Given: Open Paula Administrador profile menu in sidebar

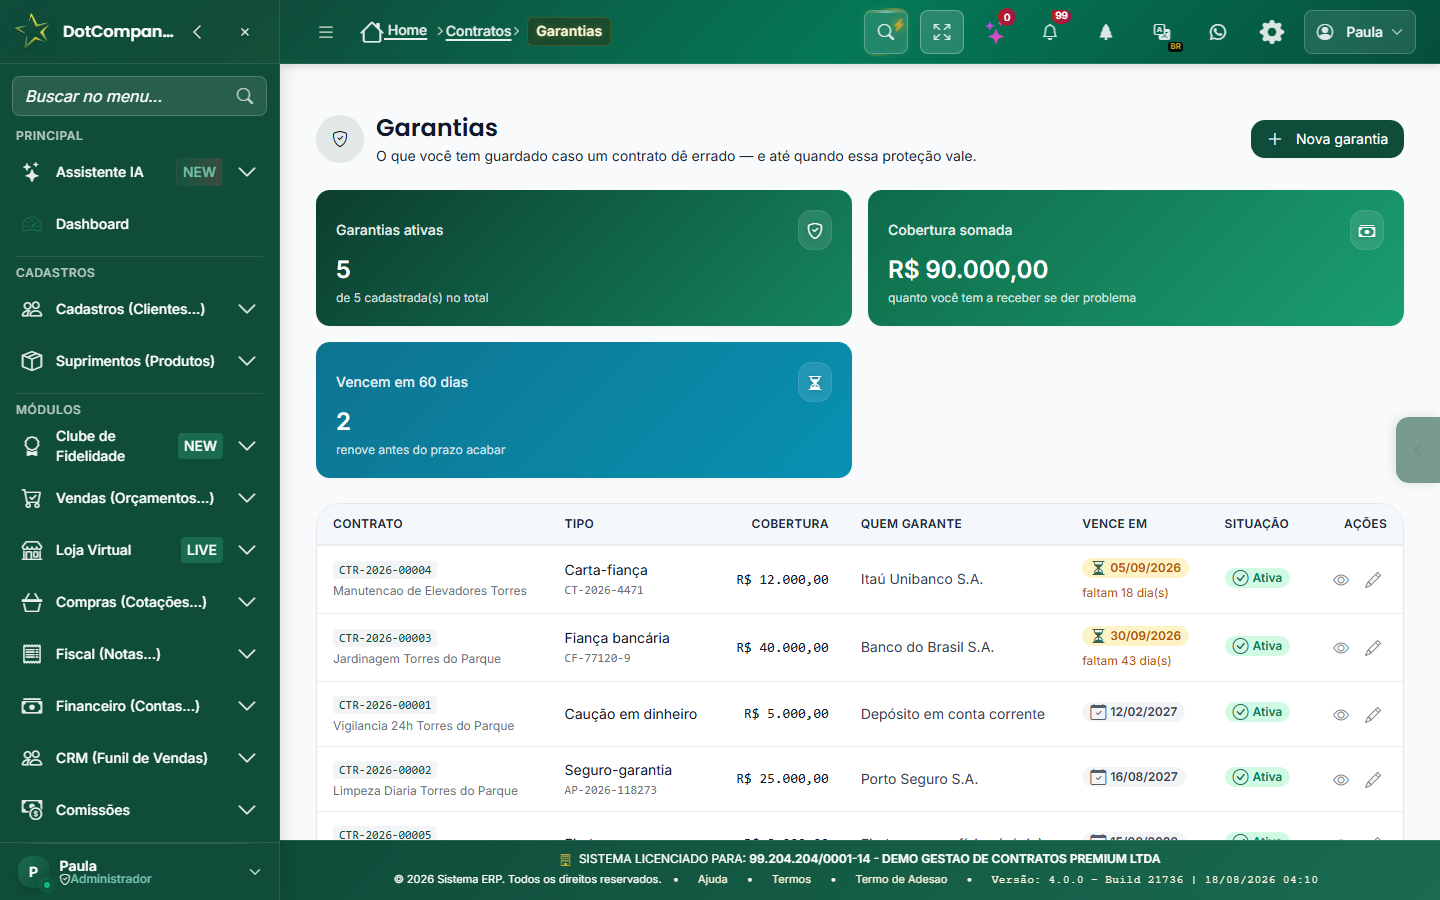Looking at the screenshot, I should pos(139,872).
